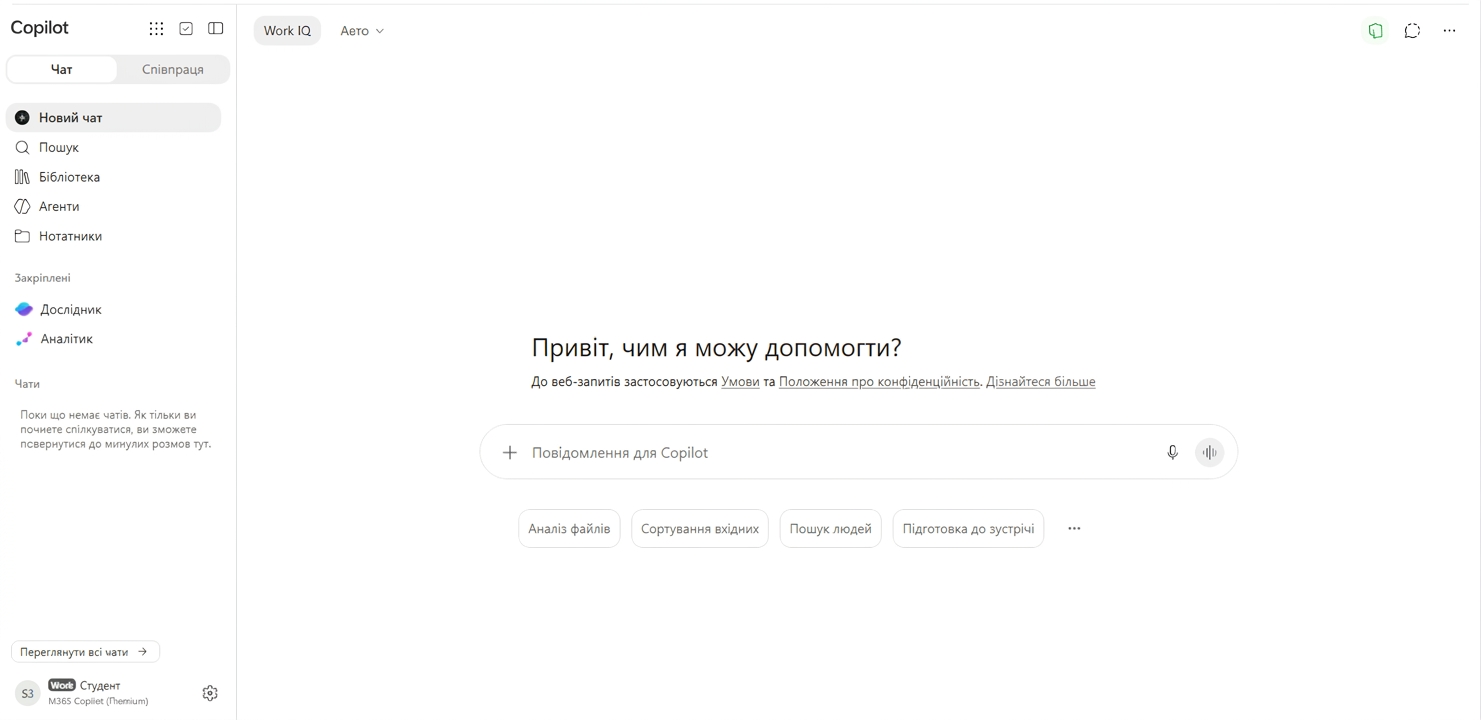Click the Переглянути всі чати button
1481x720 pixels.
[x=85, y=652]
